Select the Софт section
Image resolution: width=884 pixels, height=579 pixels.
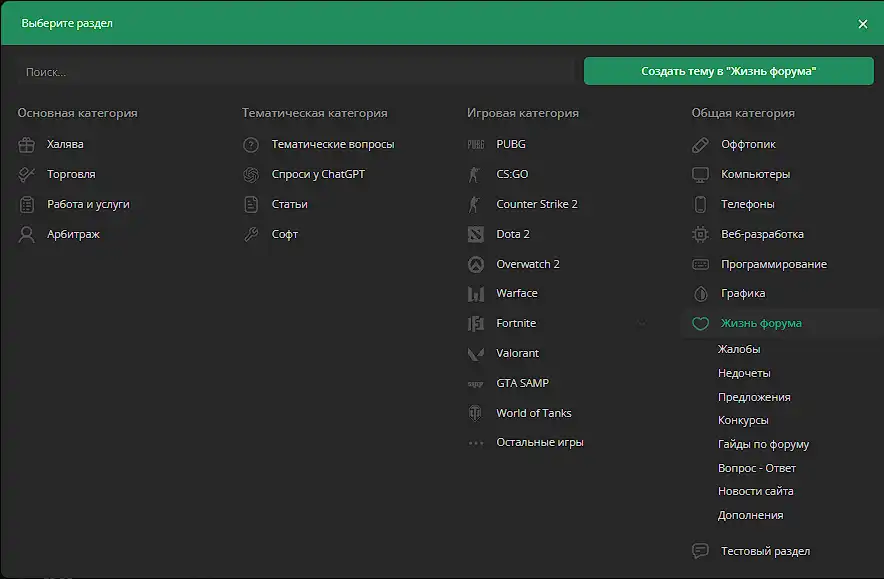(285, 235)
